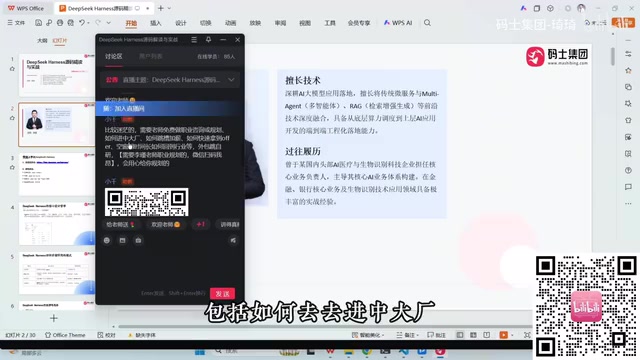Open the search magnifier in the ribbon
This screenshot has height=360, width=640.
tap(427, 23)
